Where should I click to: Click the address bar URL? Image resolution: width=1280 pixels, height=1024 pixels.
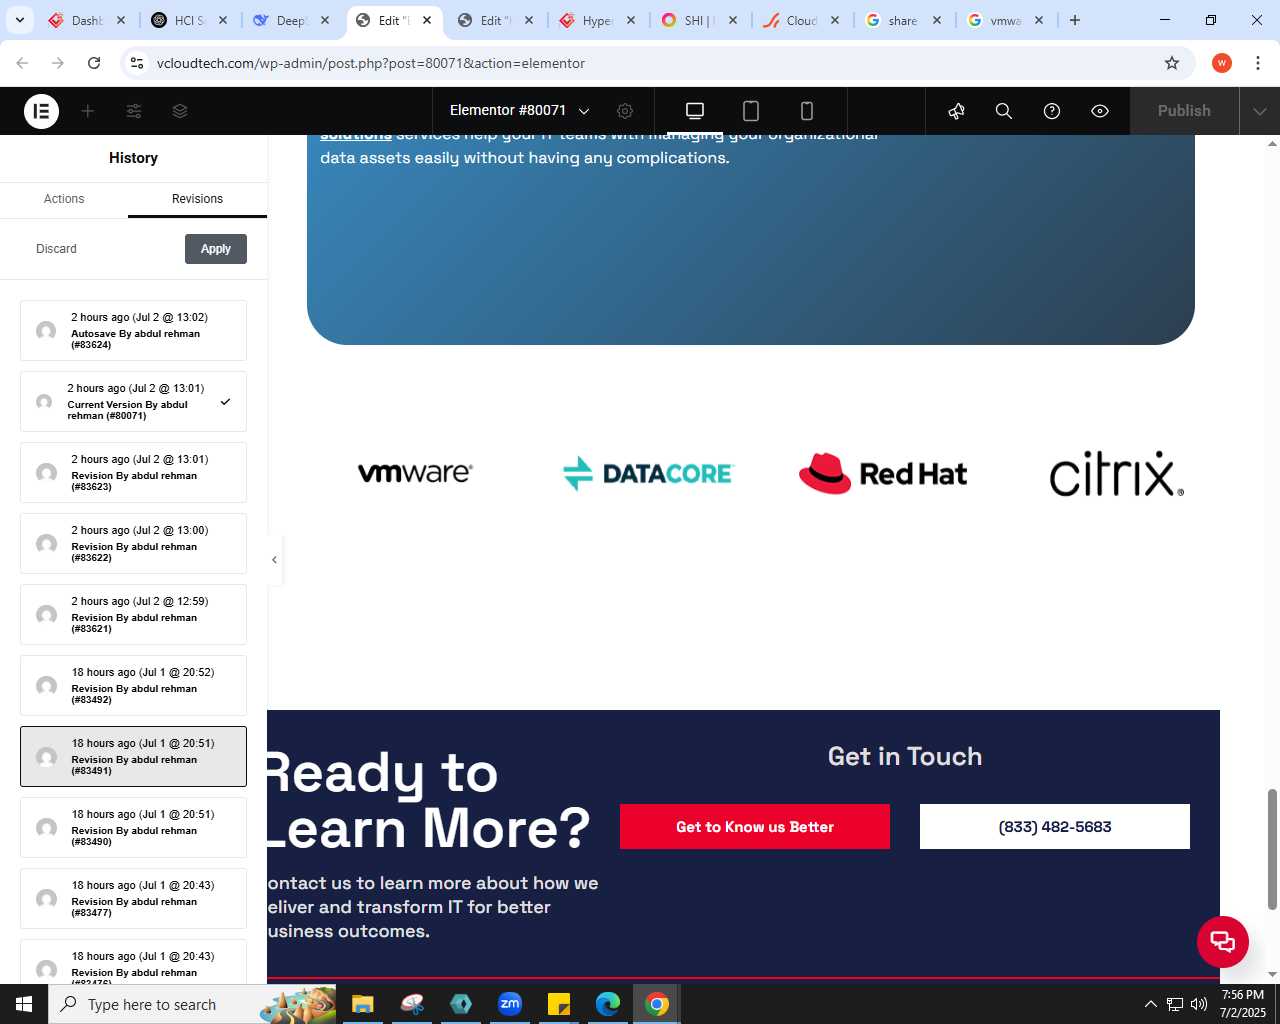[371, 63]
